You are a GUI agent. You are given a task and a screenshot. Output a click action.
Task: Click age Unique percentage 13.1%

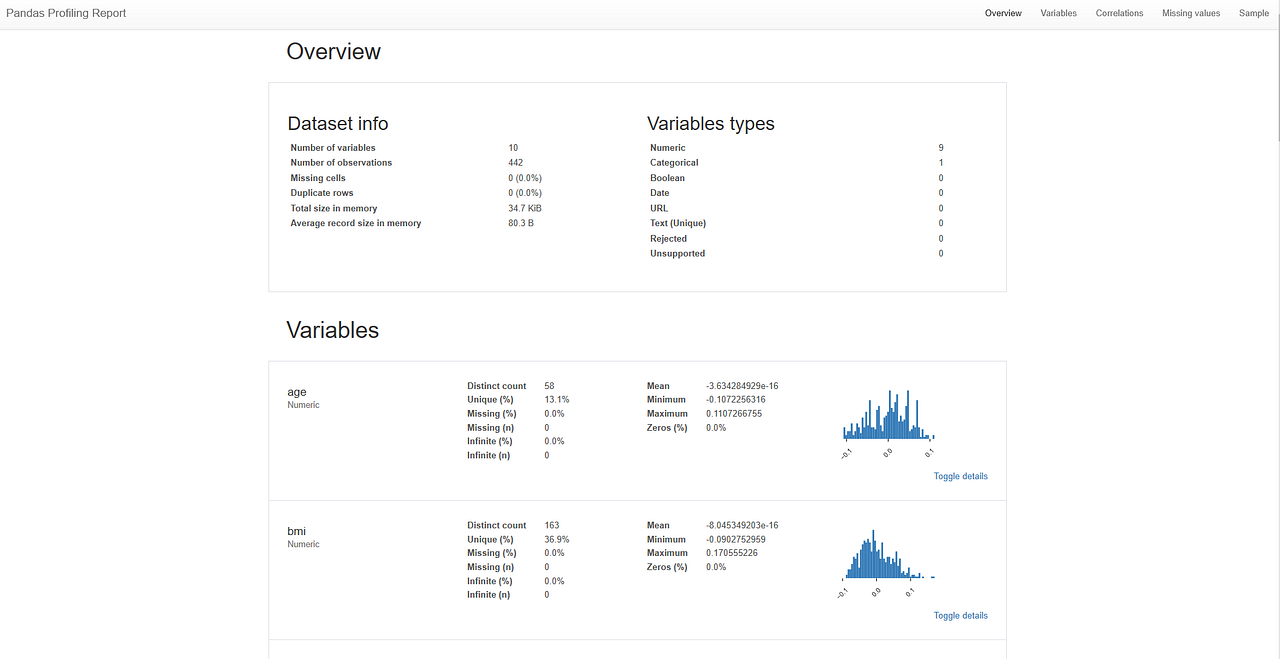coord(557,399)
